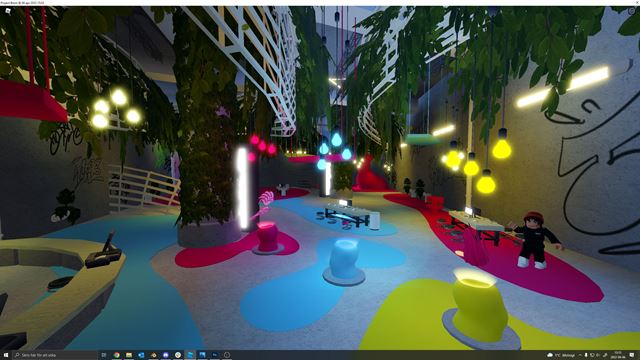The height and width of the screenshot is (360, 640).
Task: Open the weather widget in the taskbar
Action: tap(561, 355)
